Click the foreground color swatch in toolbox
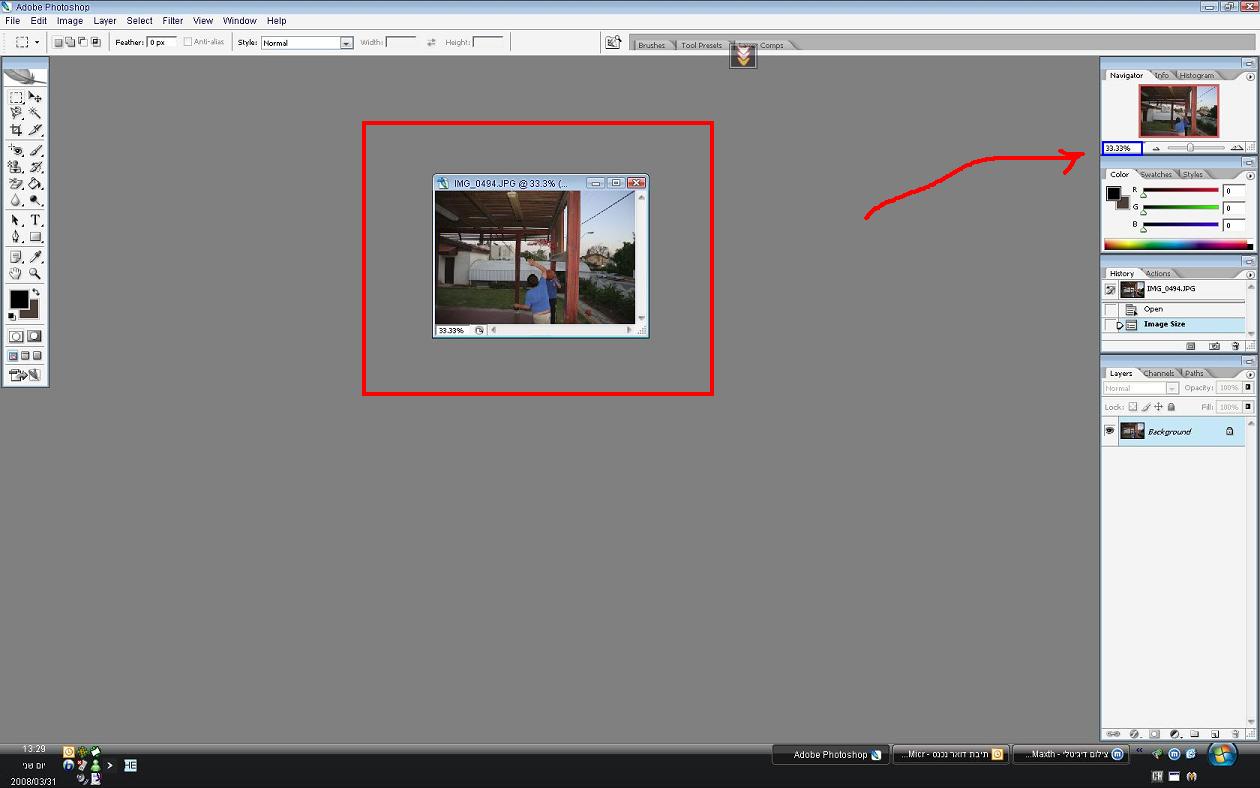The image size is (1260, 788). coord(18,299)
